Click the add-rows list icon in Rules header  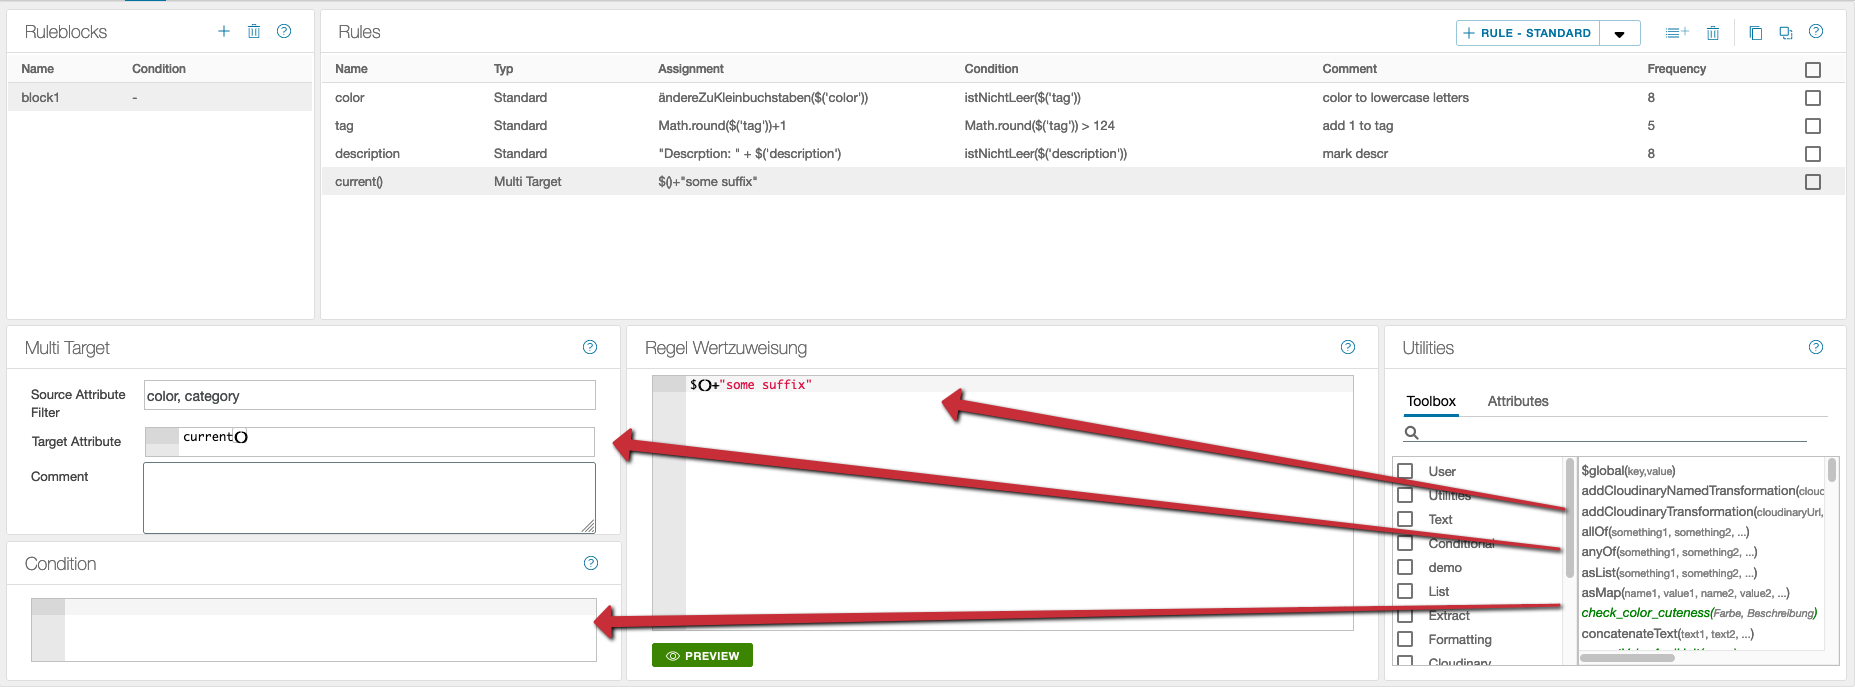click(1677, 33)
